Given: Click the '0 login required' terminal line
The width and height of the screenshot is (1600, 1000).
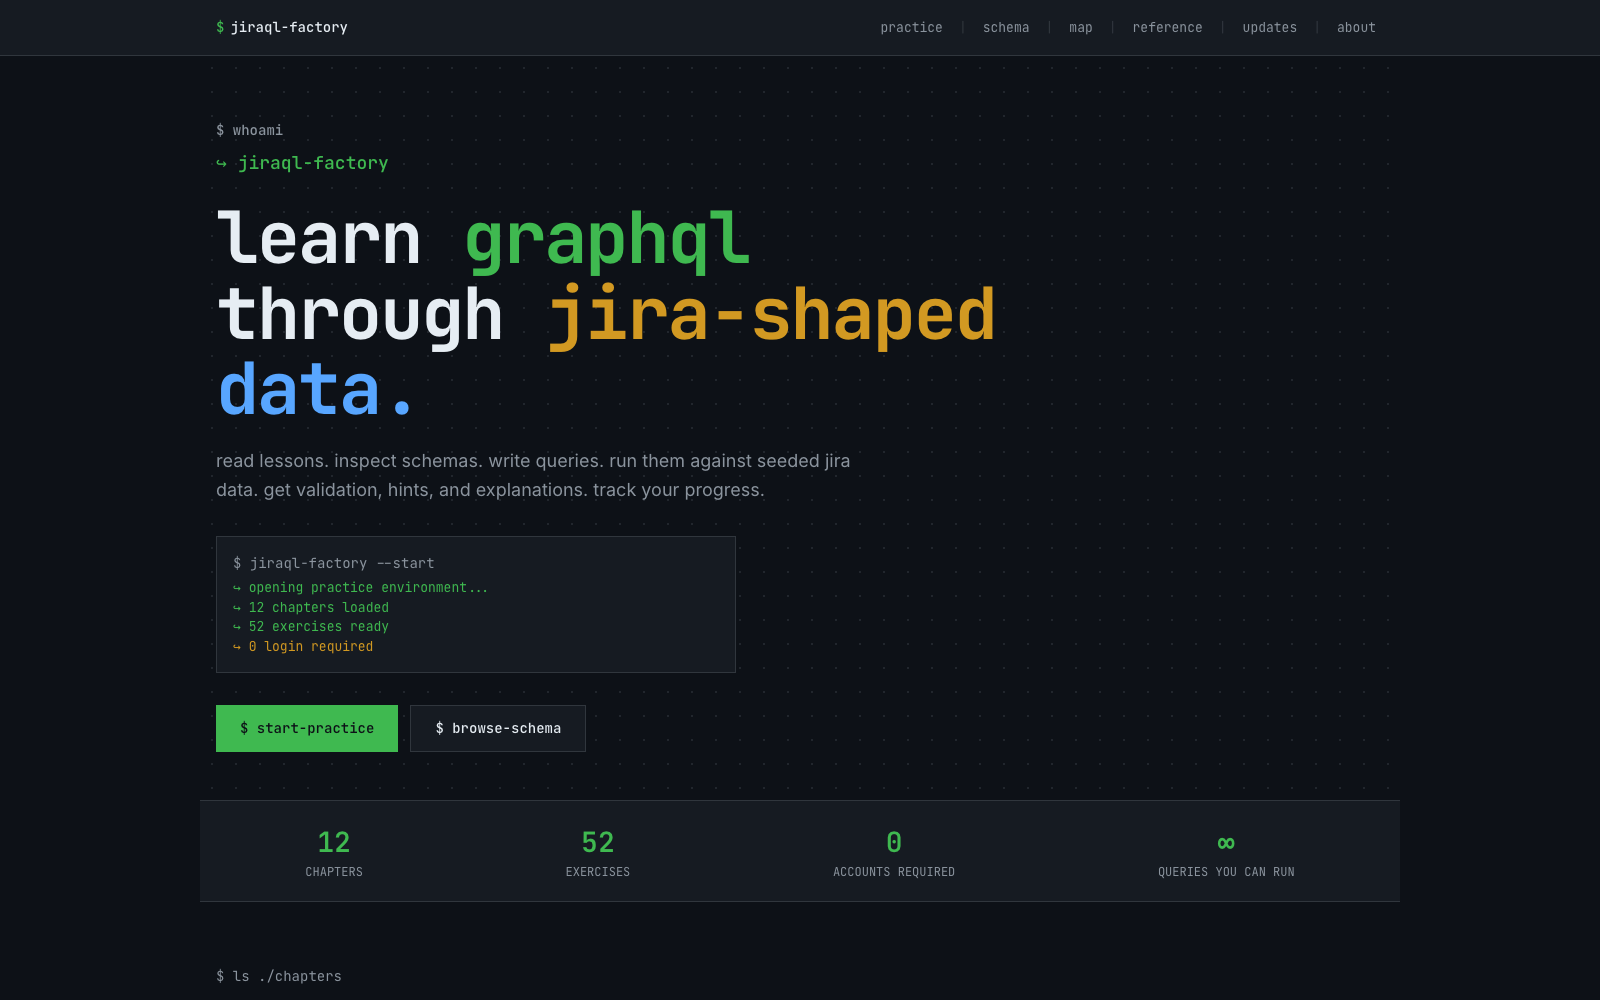Looking at the screenshot, I should [303, 647].
